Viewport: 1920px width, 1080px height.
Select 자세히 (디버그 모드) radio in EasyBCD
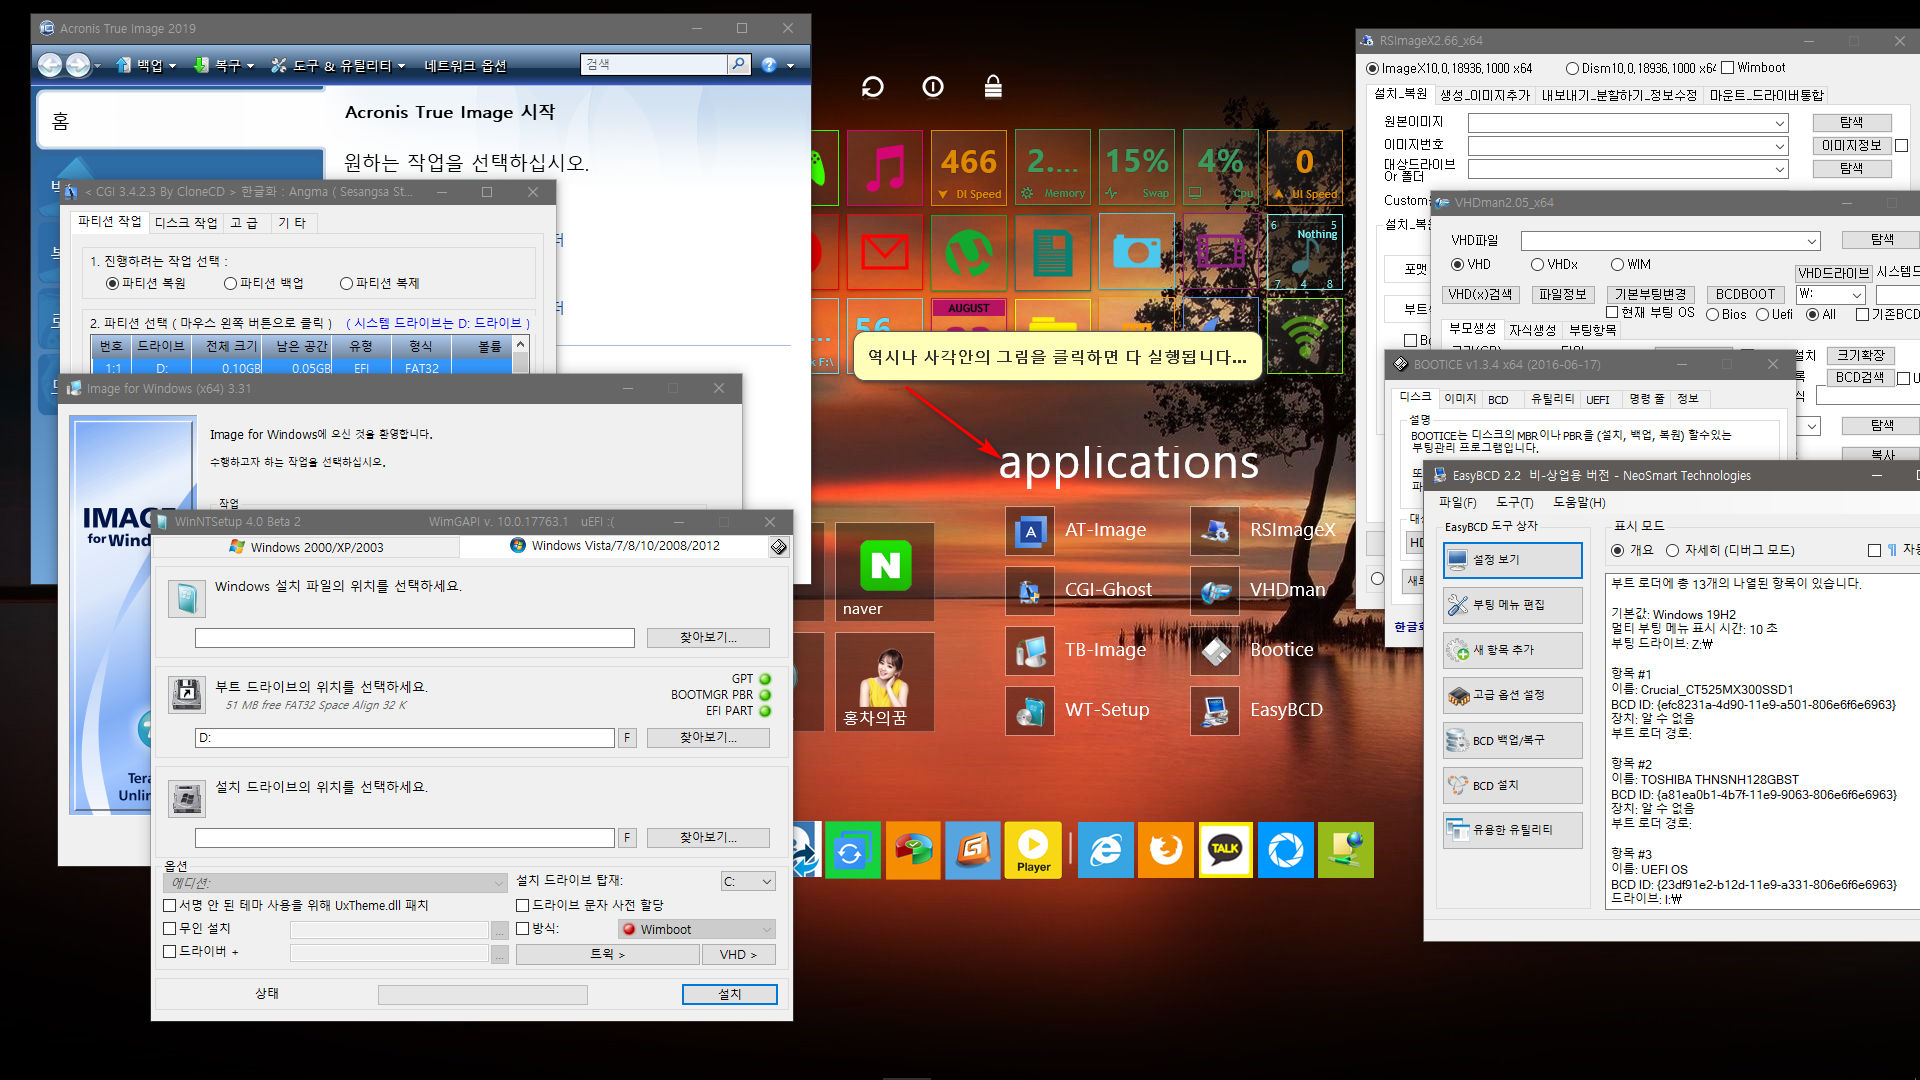(1672, 551)
